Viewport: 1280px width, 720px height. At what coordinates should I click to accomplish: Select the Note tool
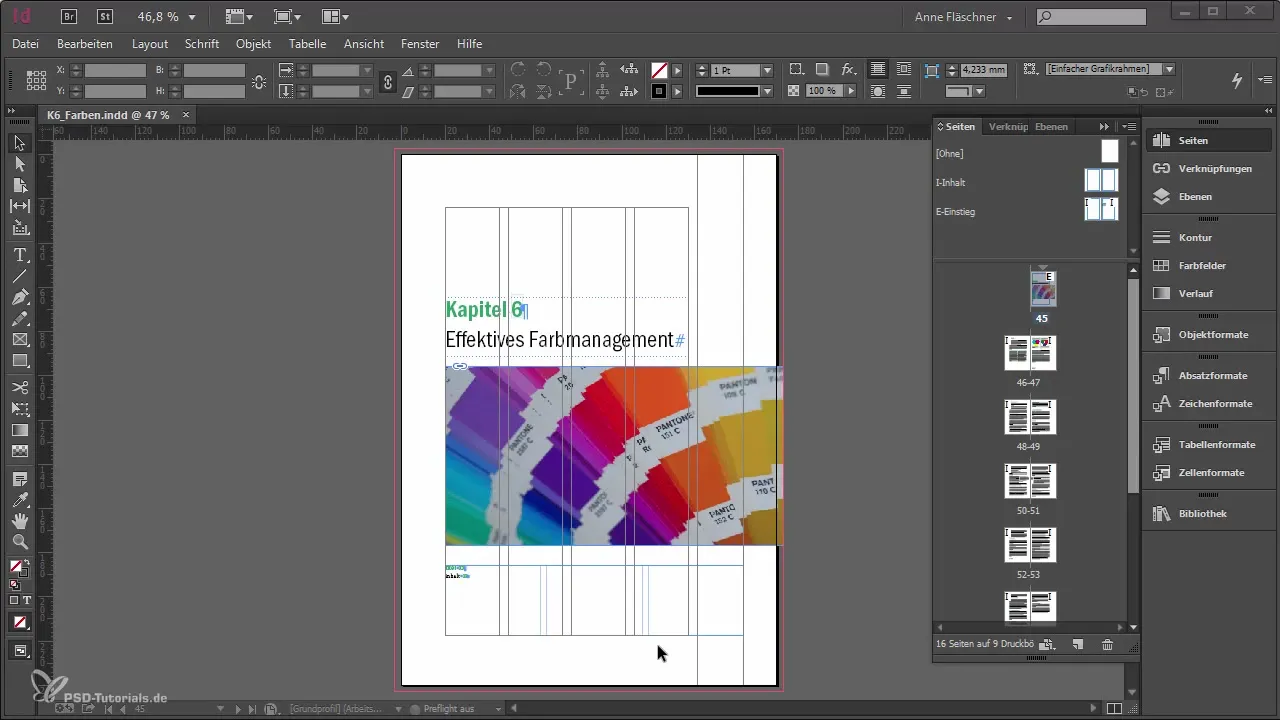(20, 479)
